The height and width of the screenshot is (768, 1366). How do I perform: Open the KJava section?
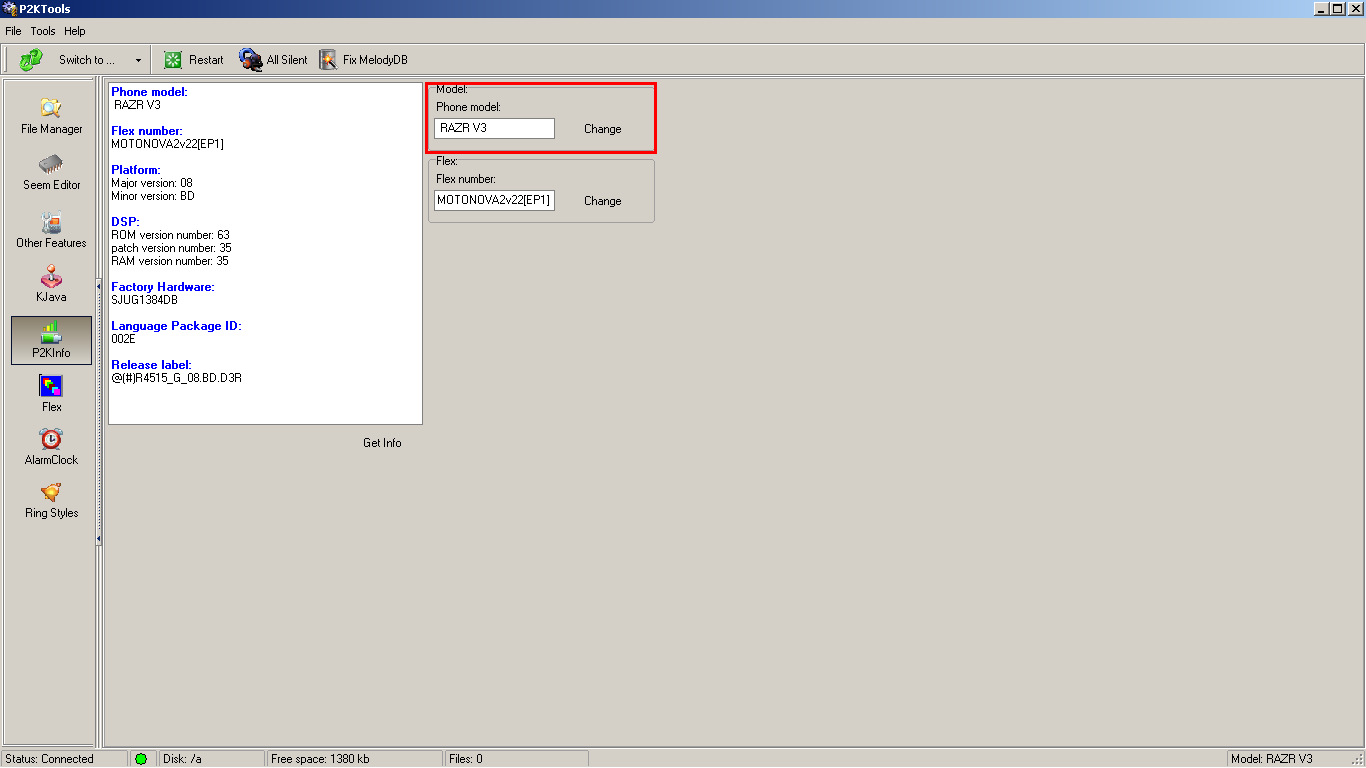[52, 285]
